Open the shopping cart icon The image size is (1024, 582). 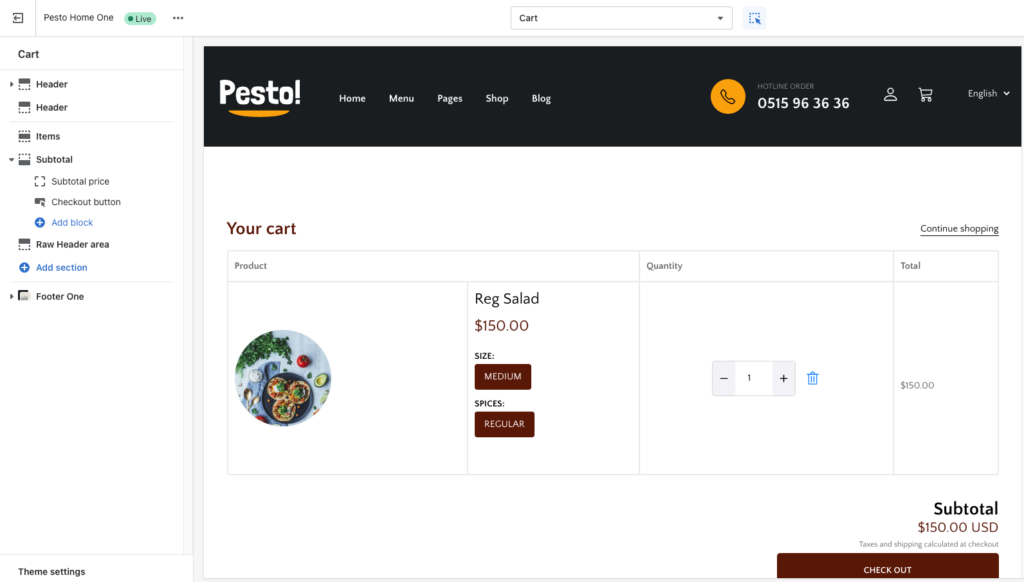point(925,95)
